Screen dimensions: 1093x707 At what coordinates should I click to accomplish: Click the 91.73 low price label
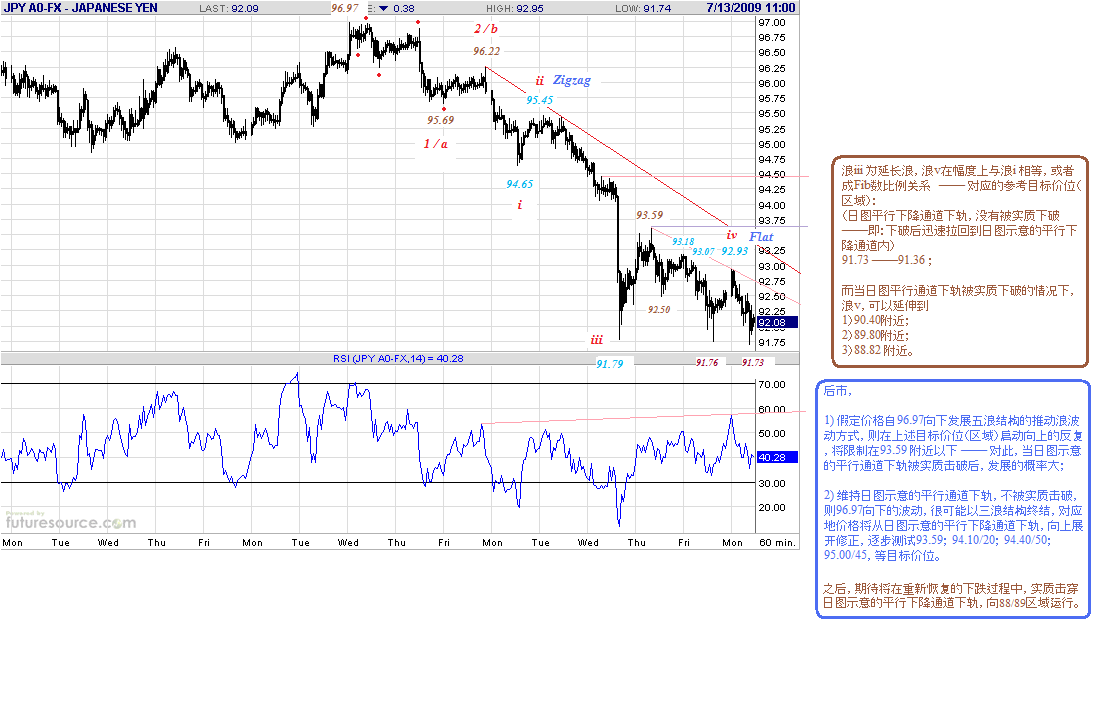pos(753,363)
